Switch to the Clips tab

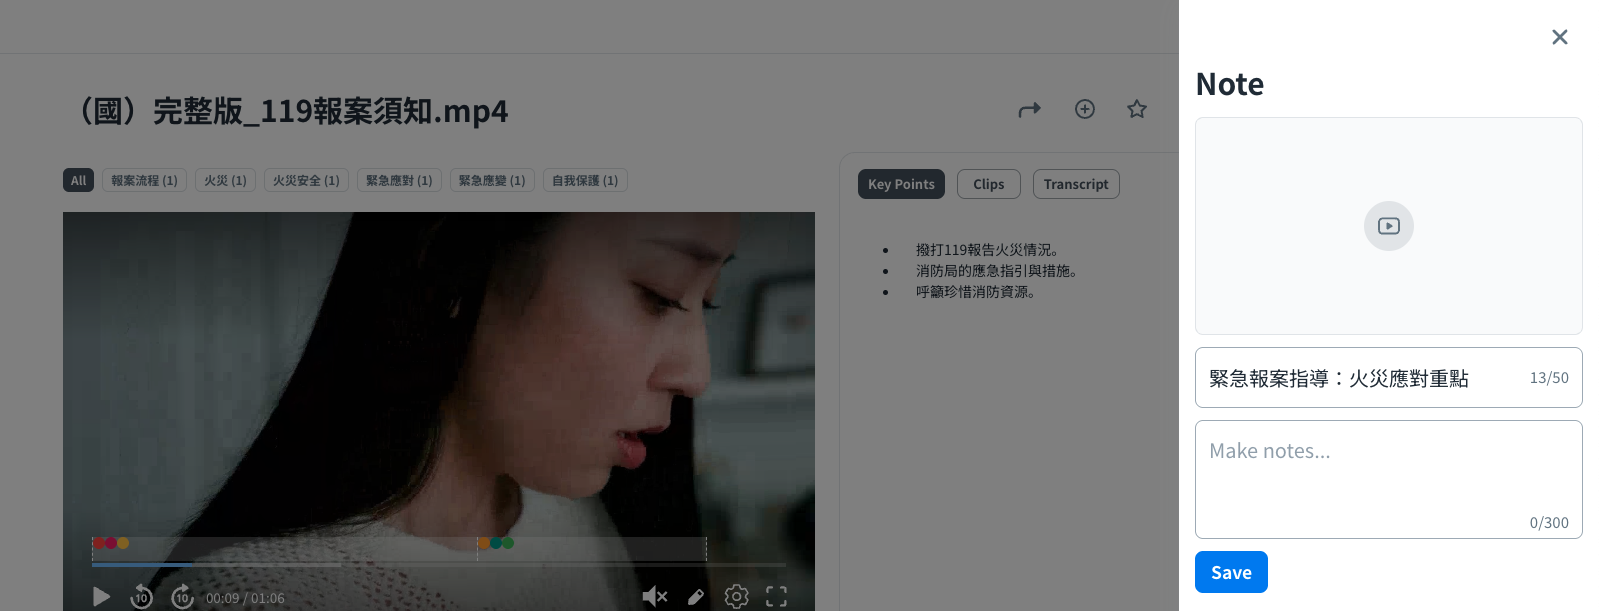coord(988,184)
